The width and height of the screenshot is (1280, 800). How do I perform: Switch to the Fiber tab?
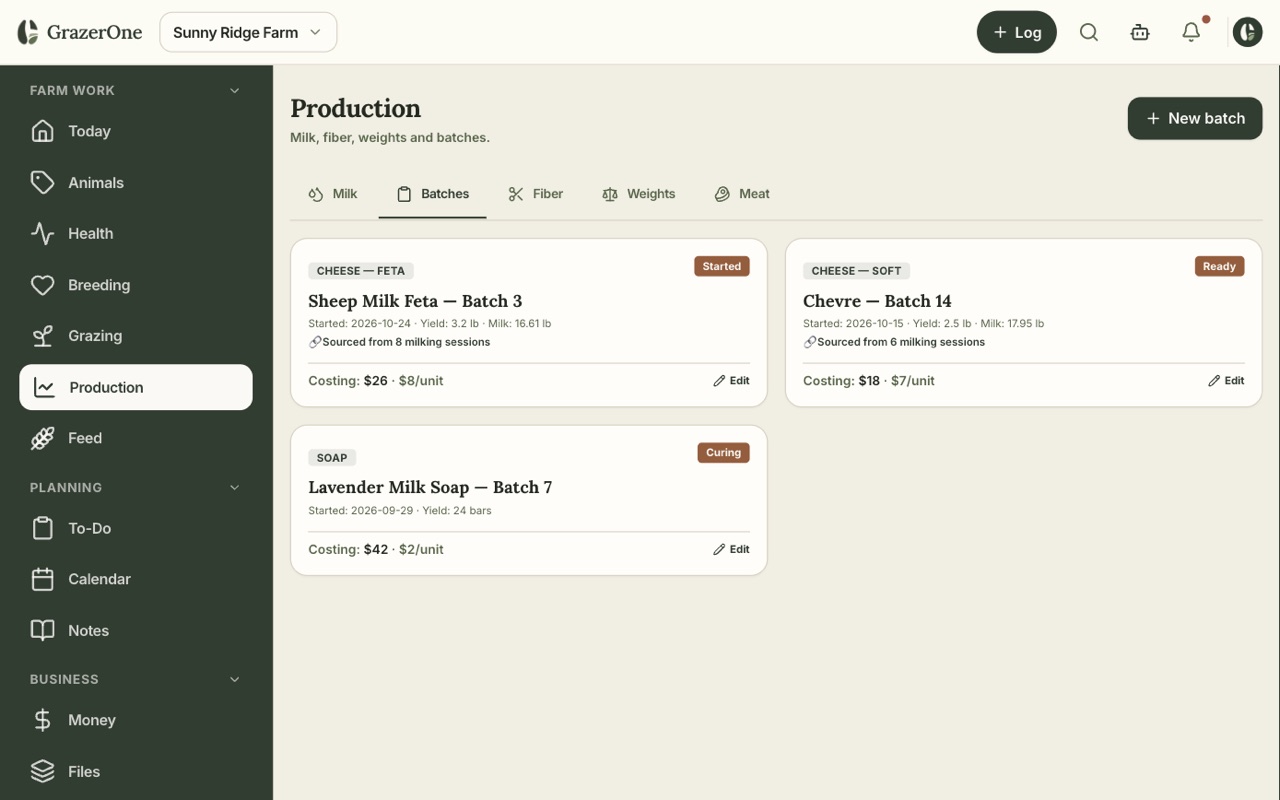tap(535, 194)
